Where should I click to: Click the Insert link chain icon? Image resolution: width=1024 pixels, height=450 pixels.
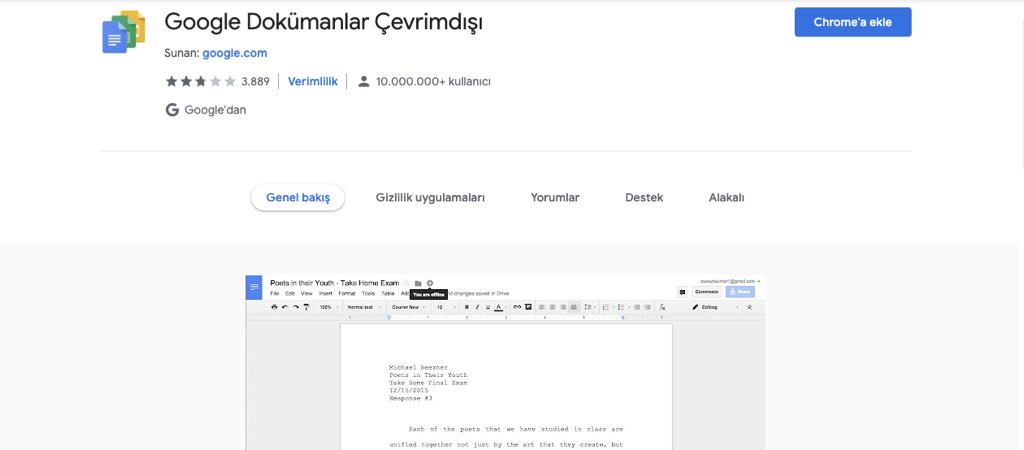click(517, 307)
